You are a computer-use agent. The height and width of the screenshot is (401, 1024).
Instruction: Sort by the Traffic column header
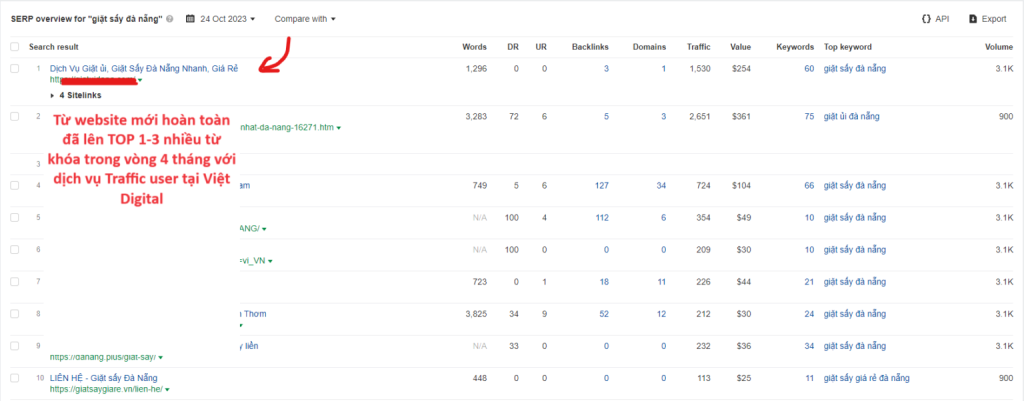pos(697,46)
